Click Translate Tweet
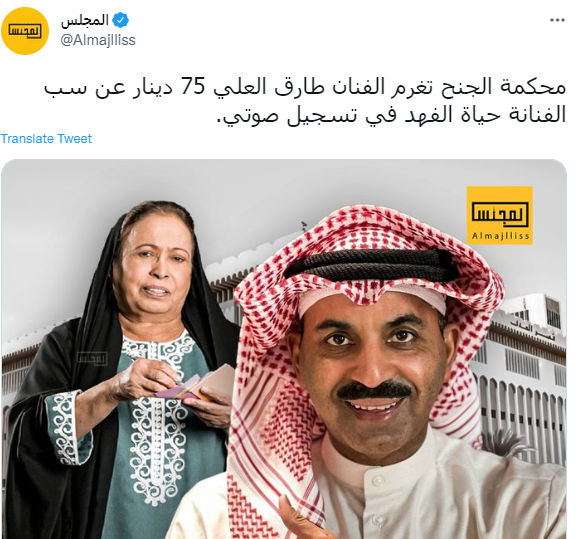This screenshot has height=539, width=583. pyautogui.click(x=46, y=139)
